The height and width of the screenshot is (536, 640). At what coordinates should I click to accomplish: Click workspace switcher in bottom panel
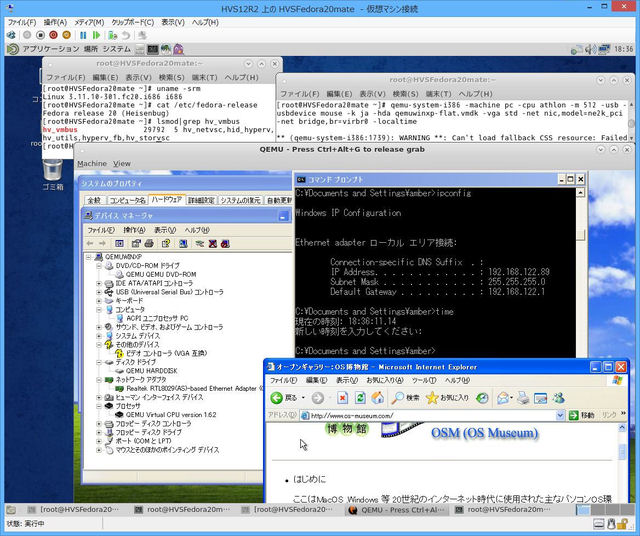coord(605,509)
